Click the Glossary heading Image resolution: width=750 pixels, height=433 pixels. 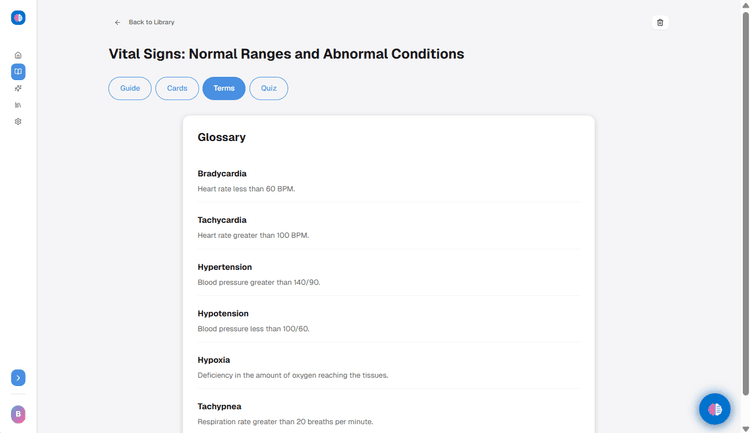(x=221, y=137)
